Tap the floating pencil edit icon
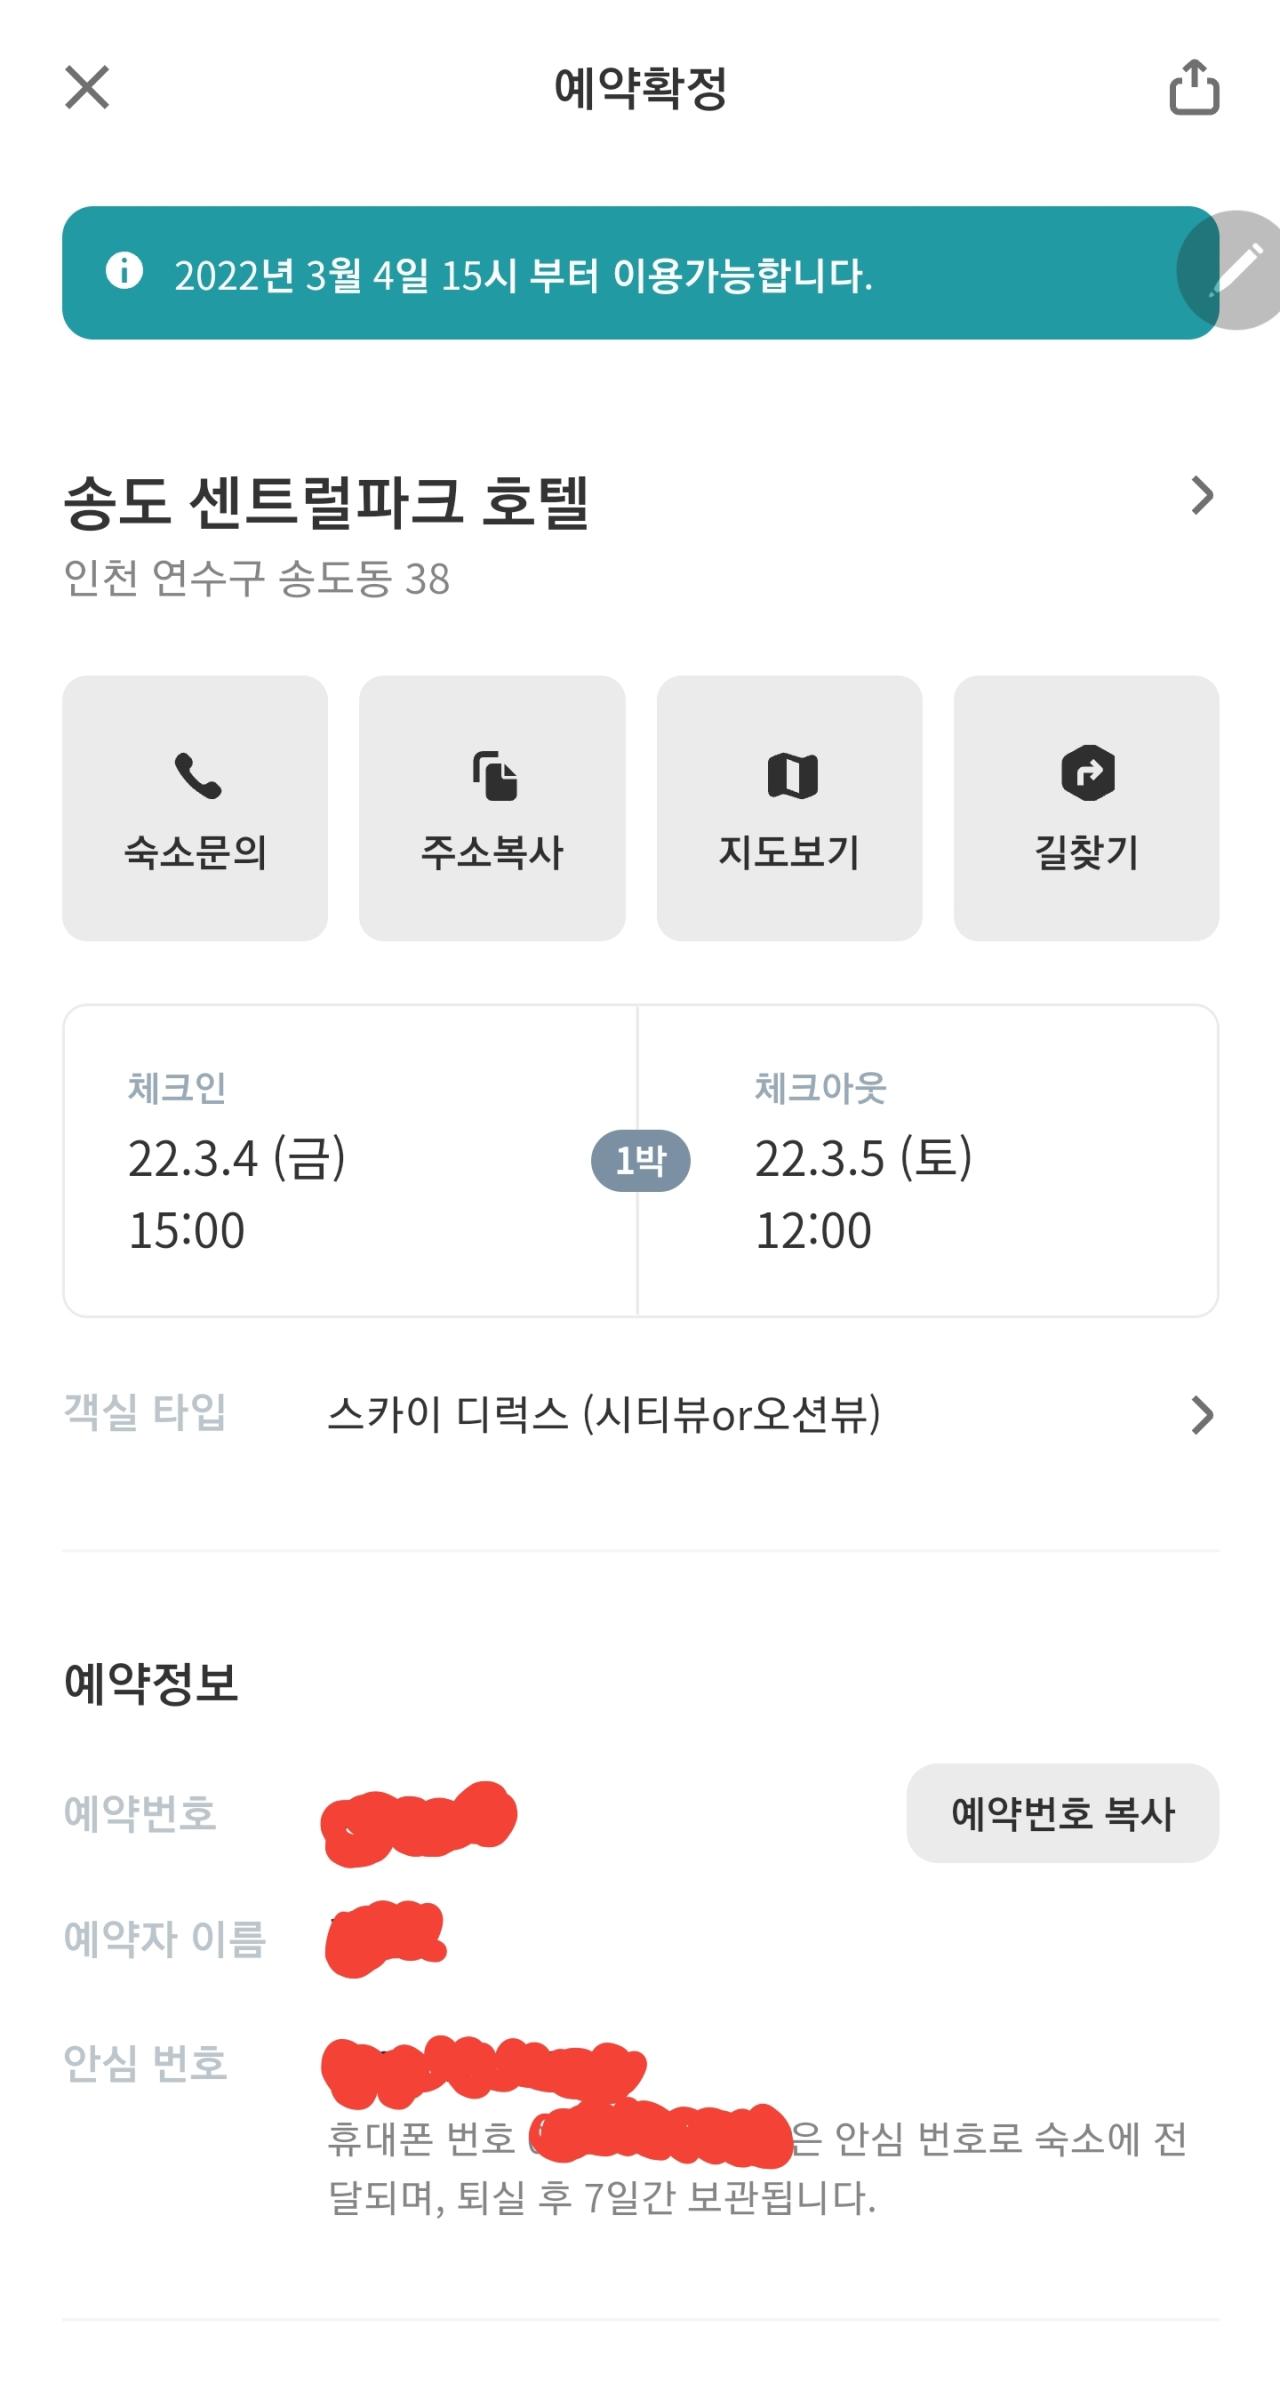The image size is (1280, 2407). pyautogui.click(x=1236, y=270)
